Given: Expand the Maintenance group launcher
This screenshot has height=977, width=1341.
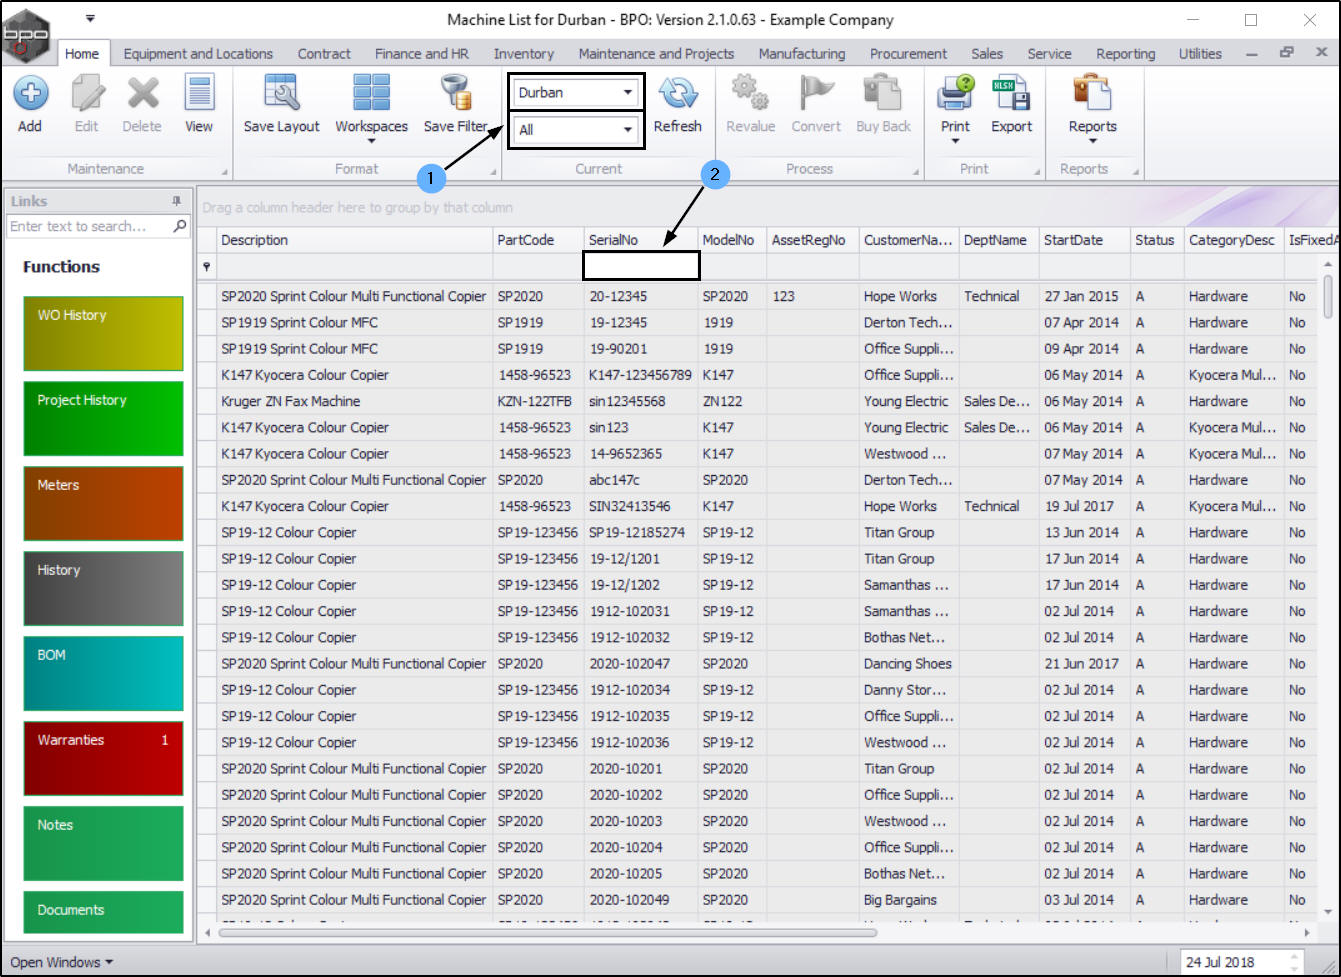Looking at the screenshot, I should pyautogui.click(x=224, y=173).
